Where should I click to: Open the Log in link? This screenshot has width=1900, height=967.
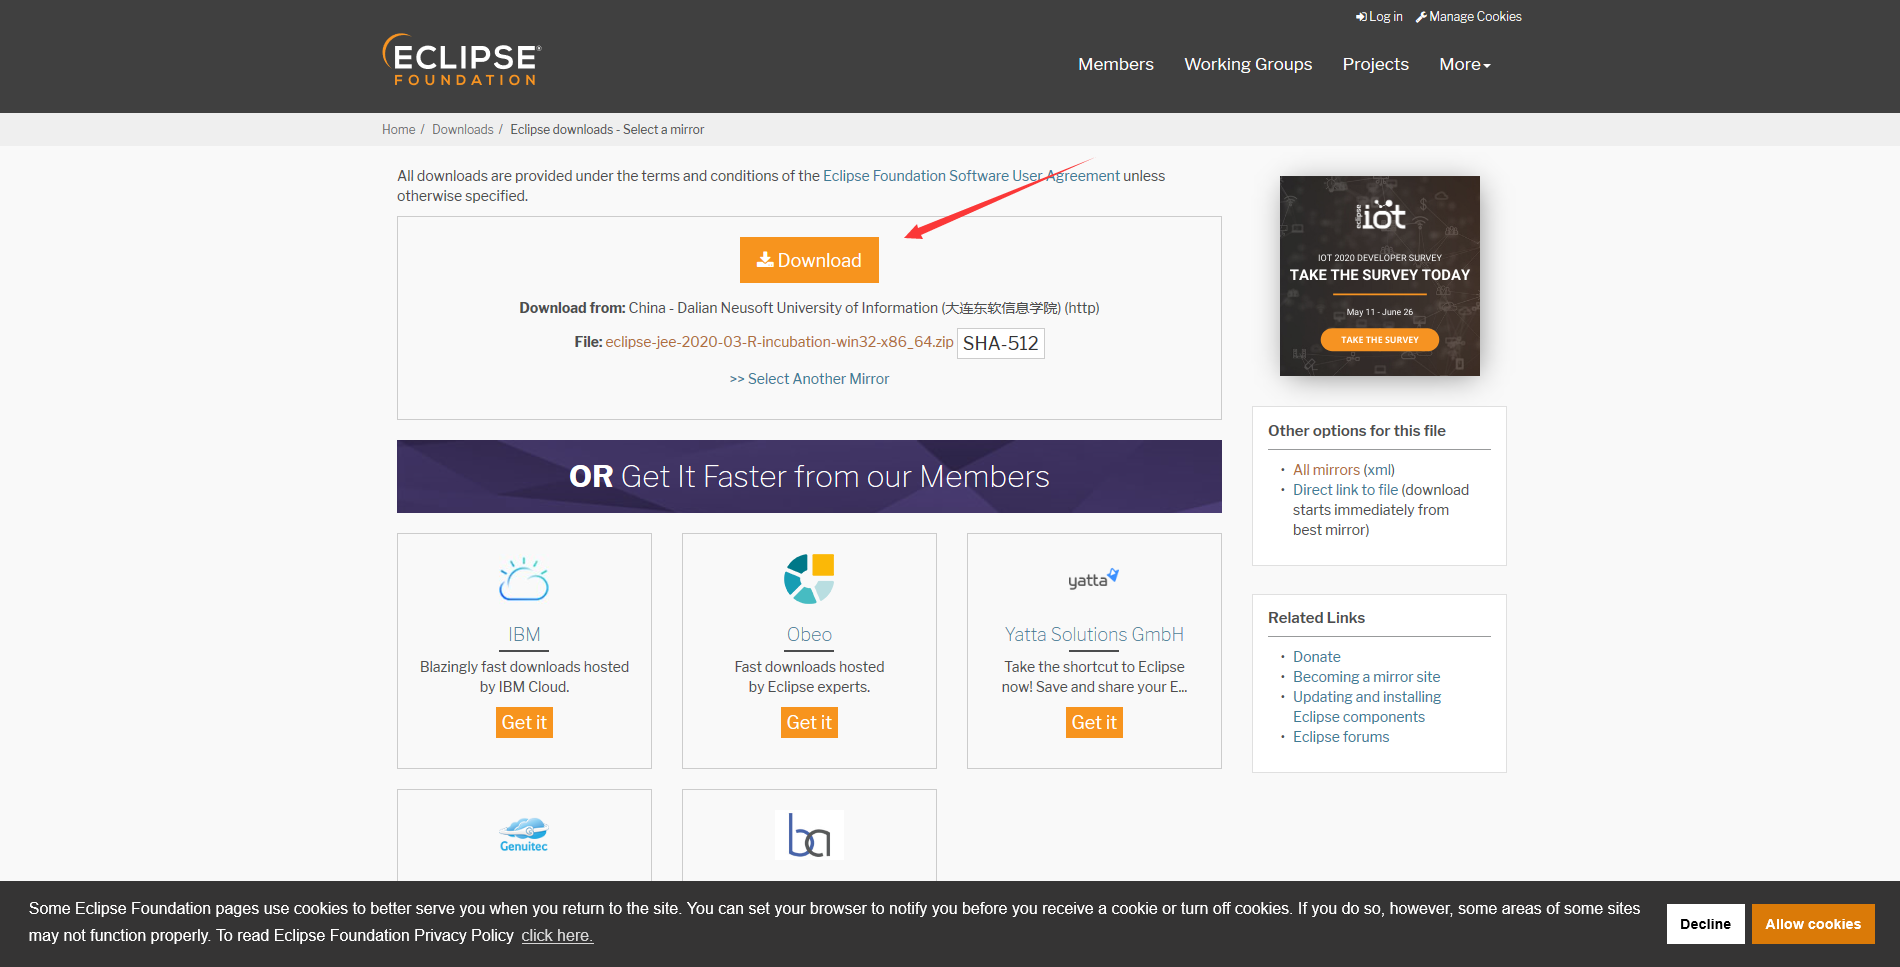1379,17
